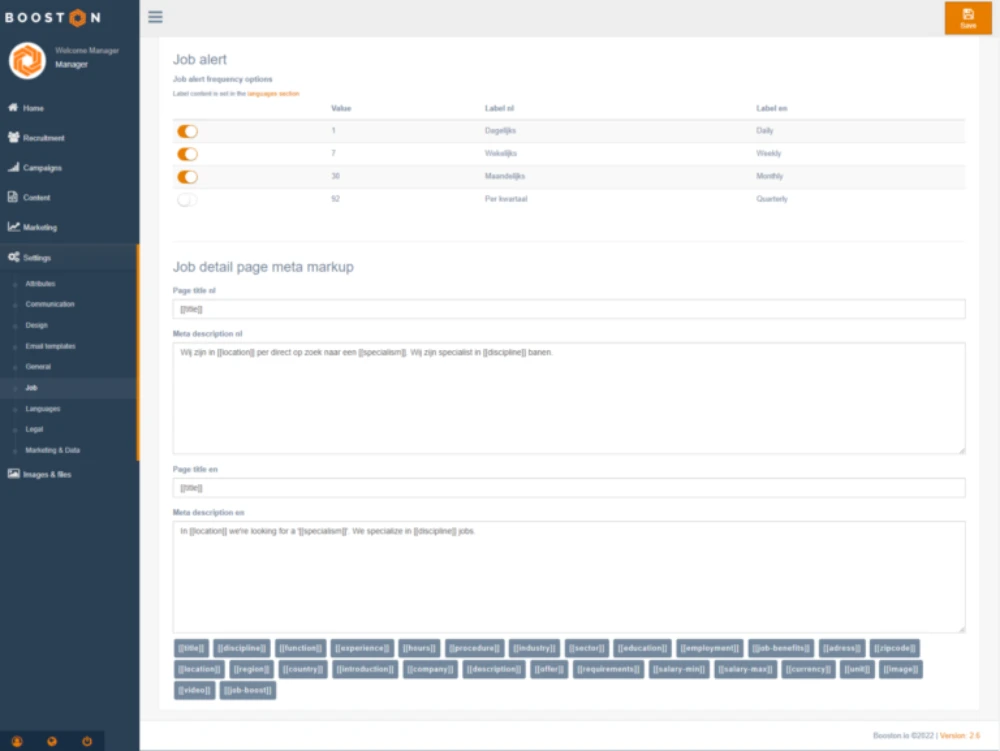This screenshot has height=751, width=1000.
Task: Open Recruitment section with people icon
Action: (x=43, y=138)
